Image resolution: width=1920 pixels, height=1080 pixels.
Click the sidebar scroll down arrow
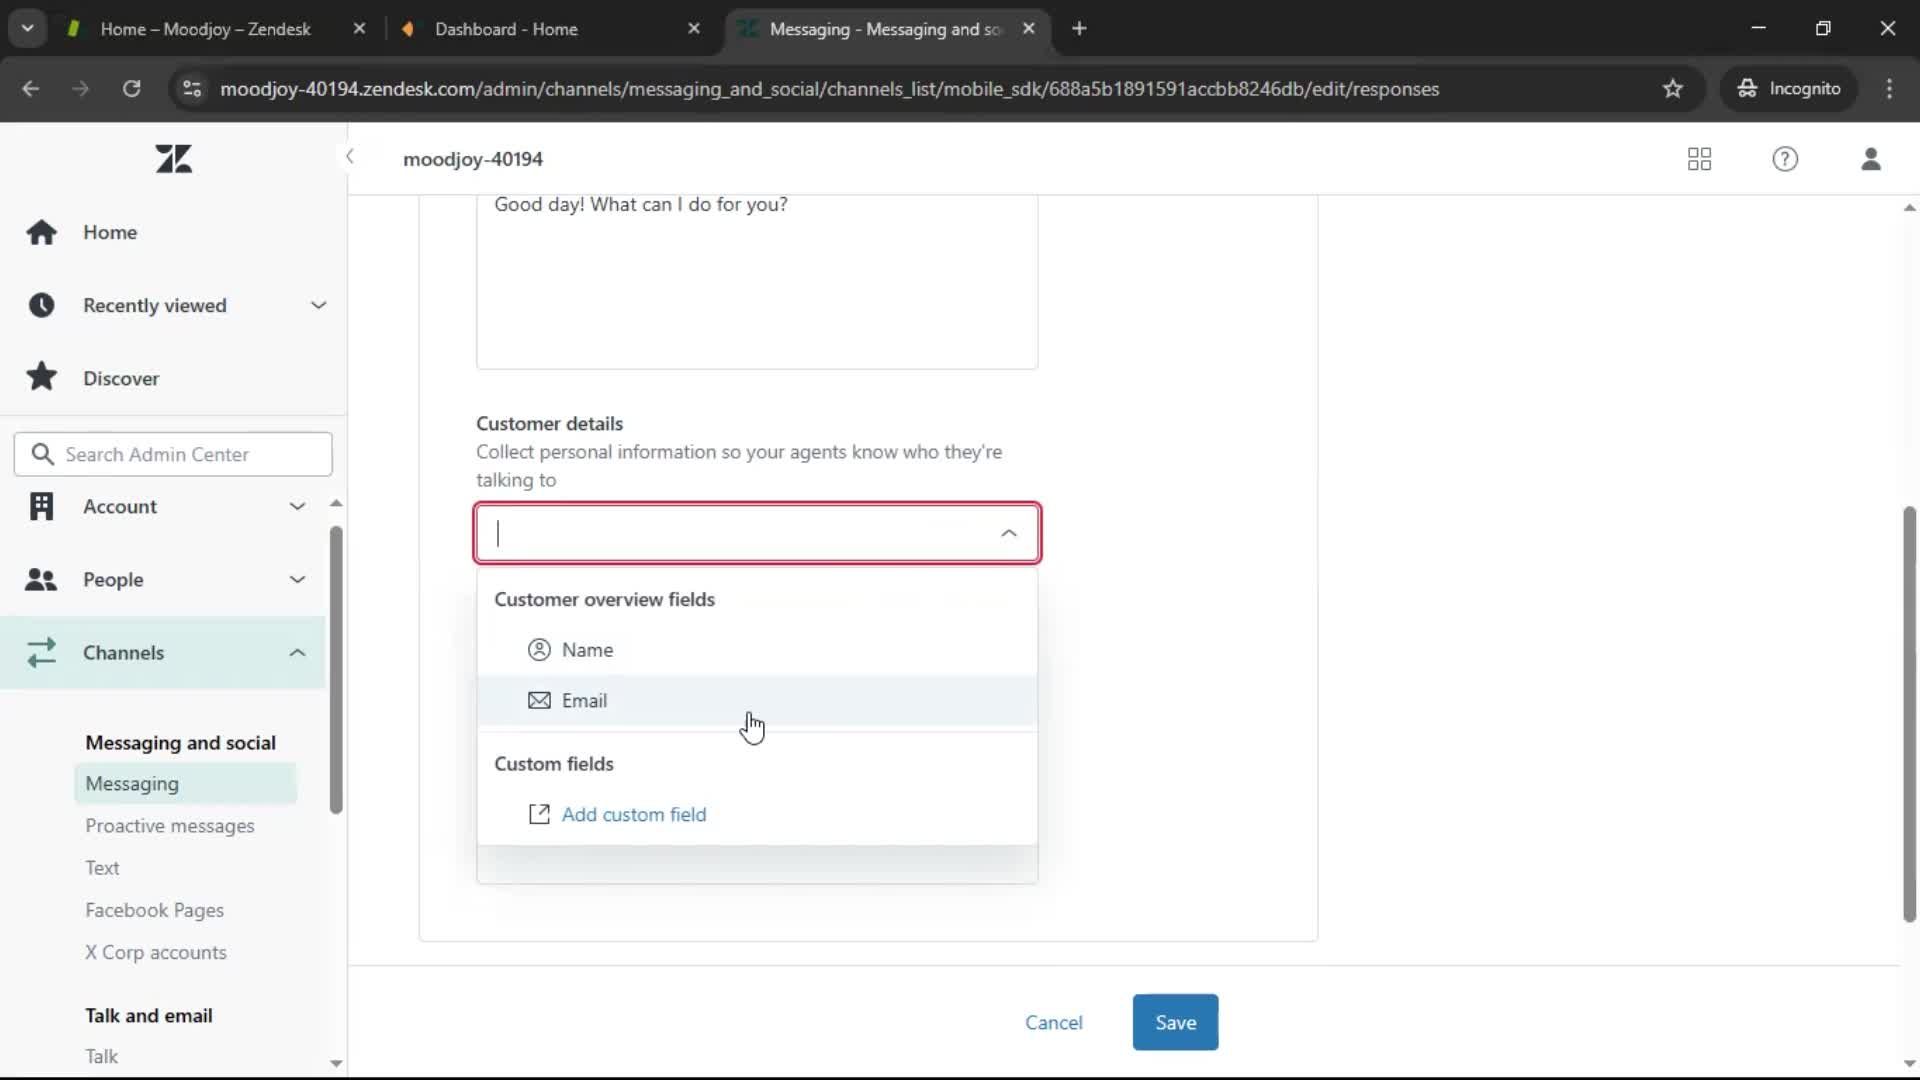336,1064
